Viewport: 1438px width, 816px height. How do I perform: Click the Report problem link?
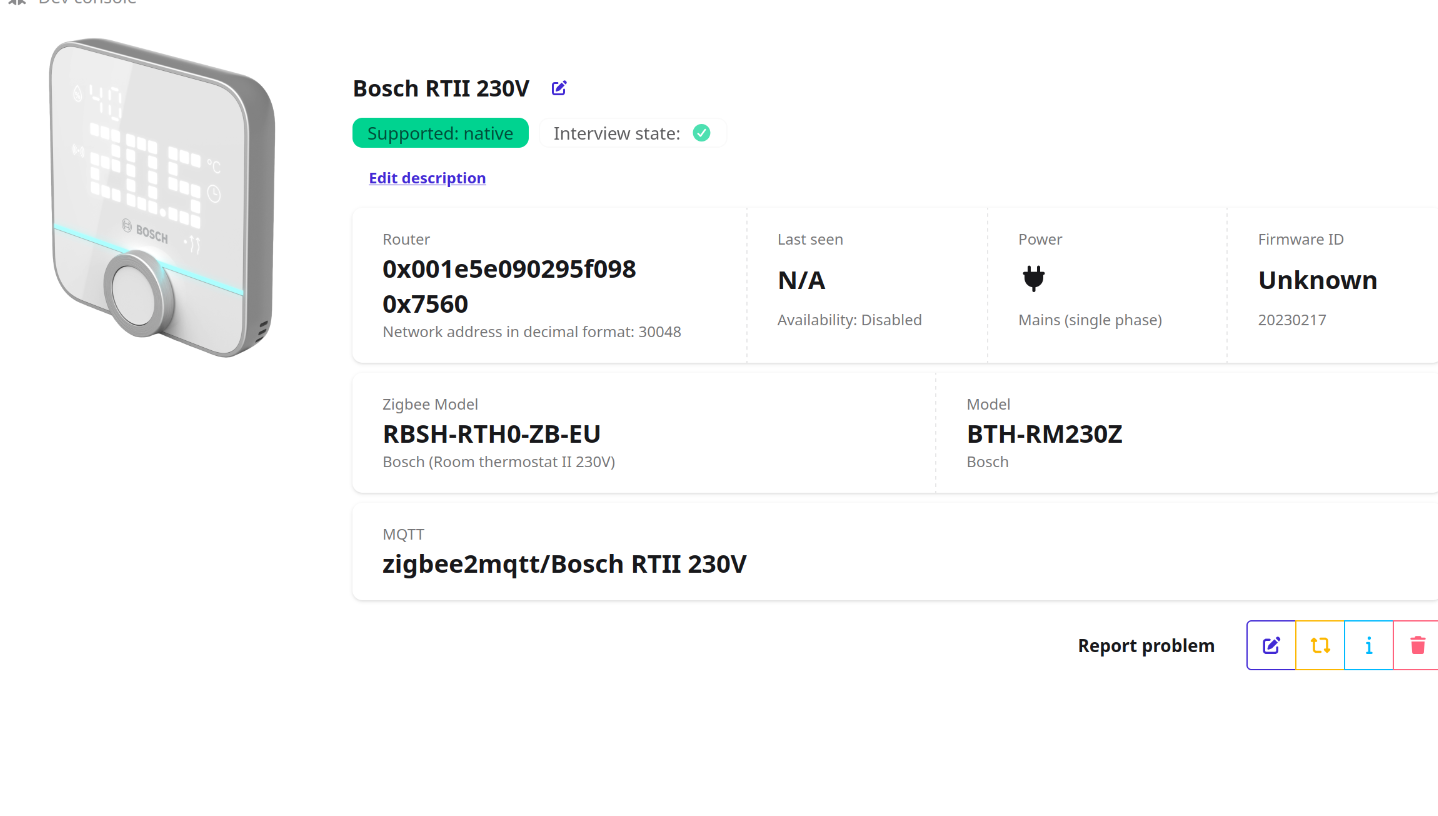coord(1146,646)
